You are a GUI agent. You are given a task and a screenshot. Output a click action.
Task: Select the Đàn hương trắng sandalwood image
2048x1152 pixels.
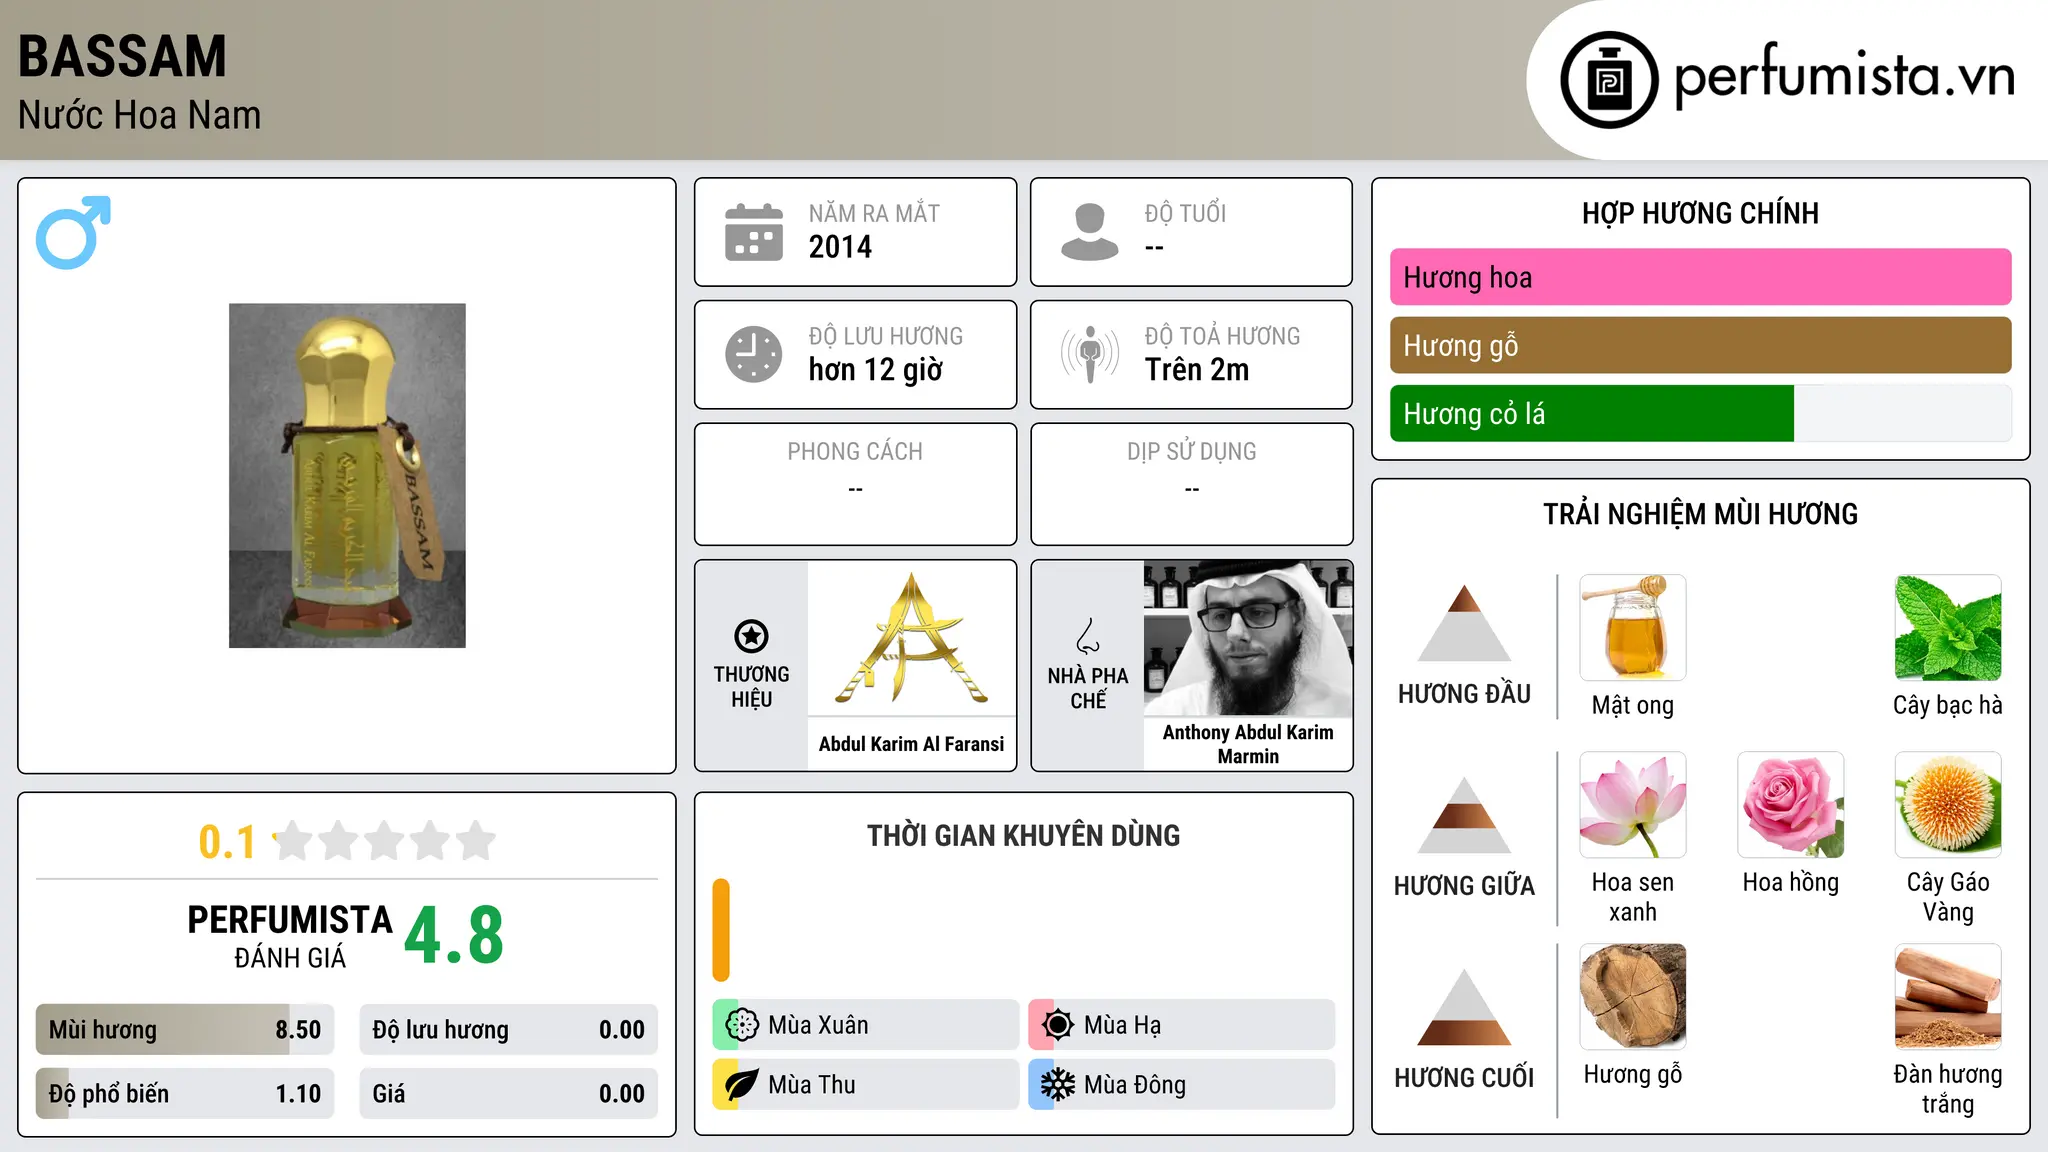(x=1948, y=997)
